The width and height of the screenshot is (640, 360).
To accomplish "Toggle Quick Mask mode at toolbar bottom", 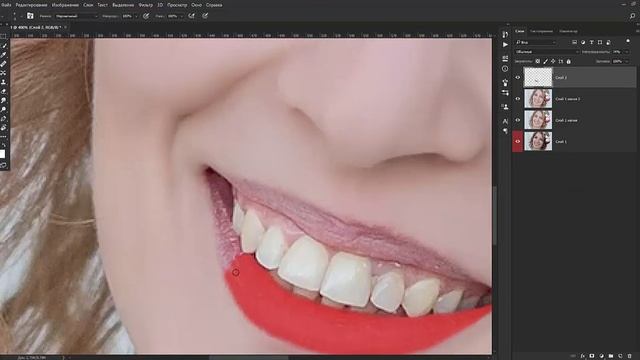I will tap(3, 165).
